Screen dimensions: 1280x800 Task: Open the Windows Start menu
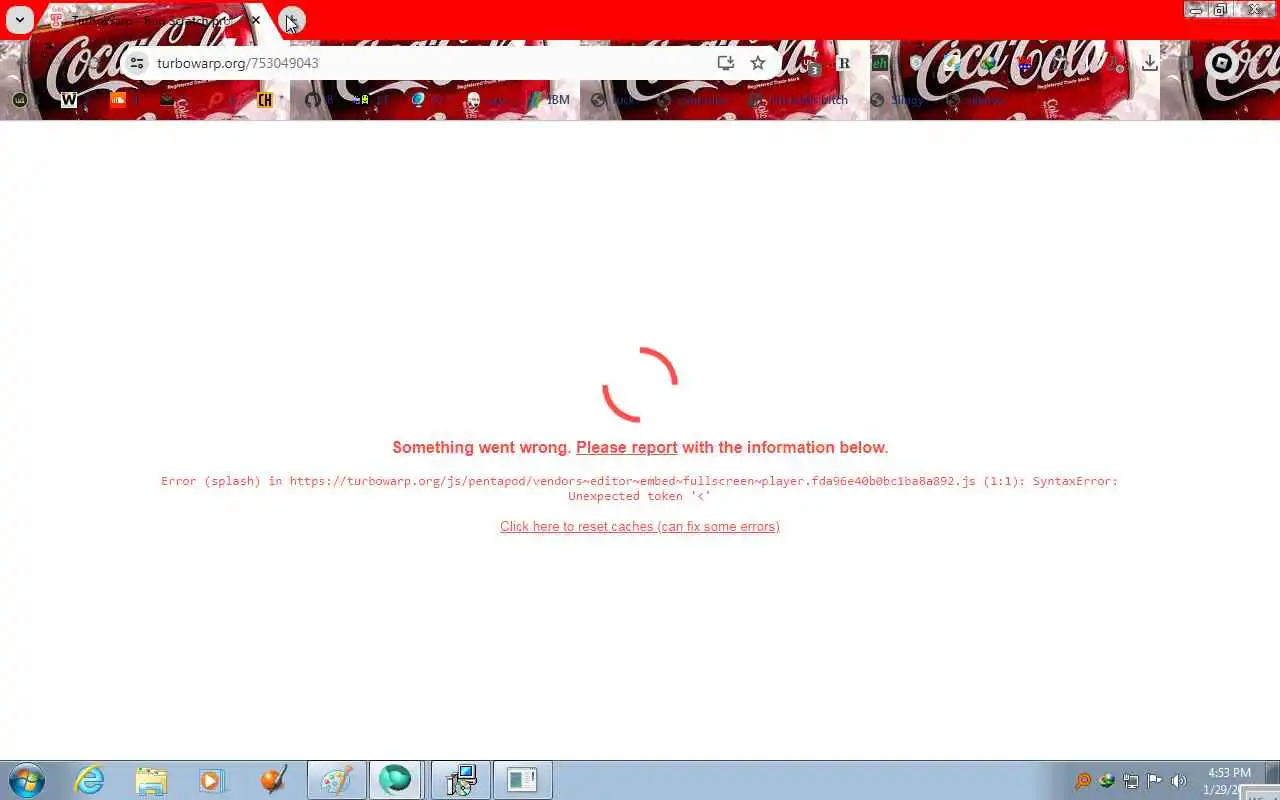click(x=27, y=780)
